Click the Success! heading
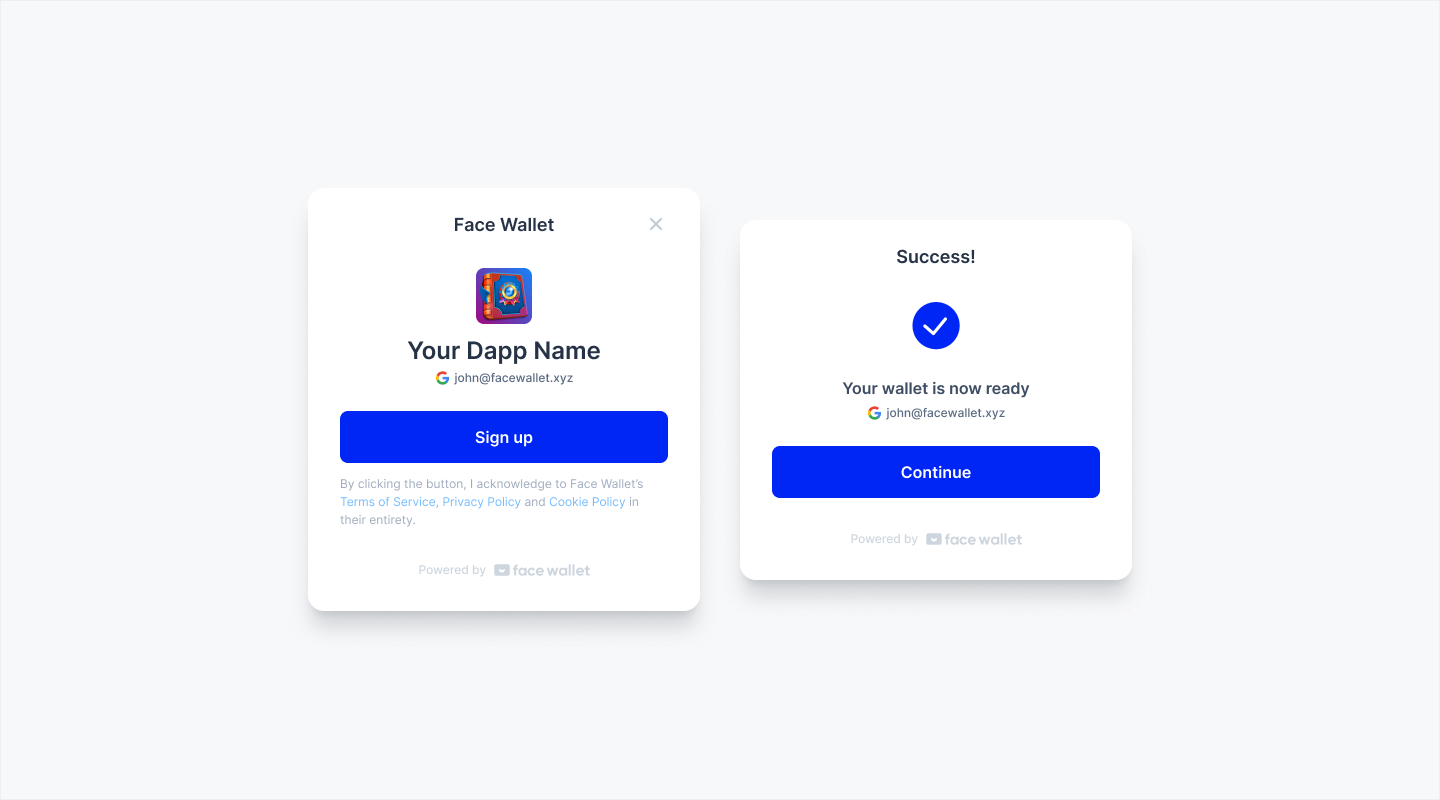1440x800 pixels. coord(936,257)
